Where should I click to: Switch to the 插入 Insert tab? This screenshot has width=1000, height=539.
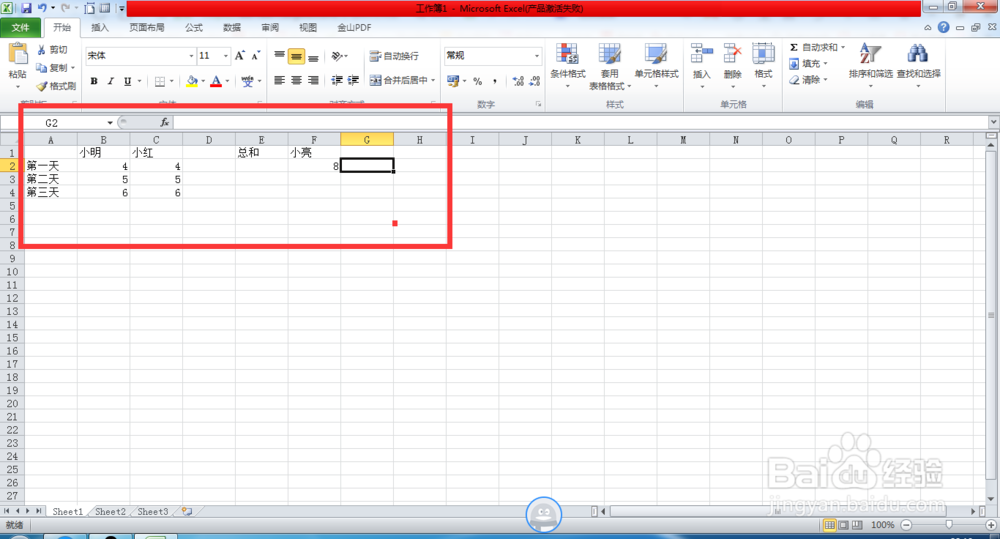100,27
